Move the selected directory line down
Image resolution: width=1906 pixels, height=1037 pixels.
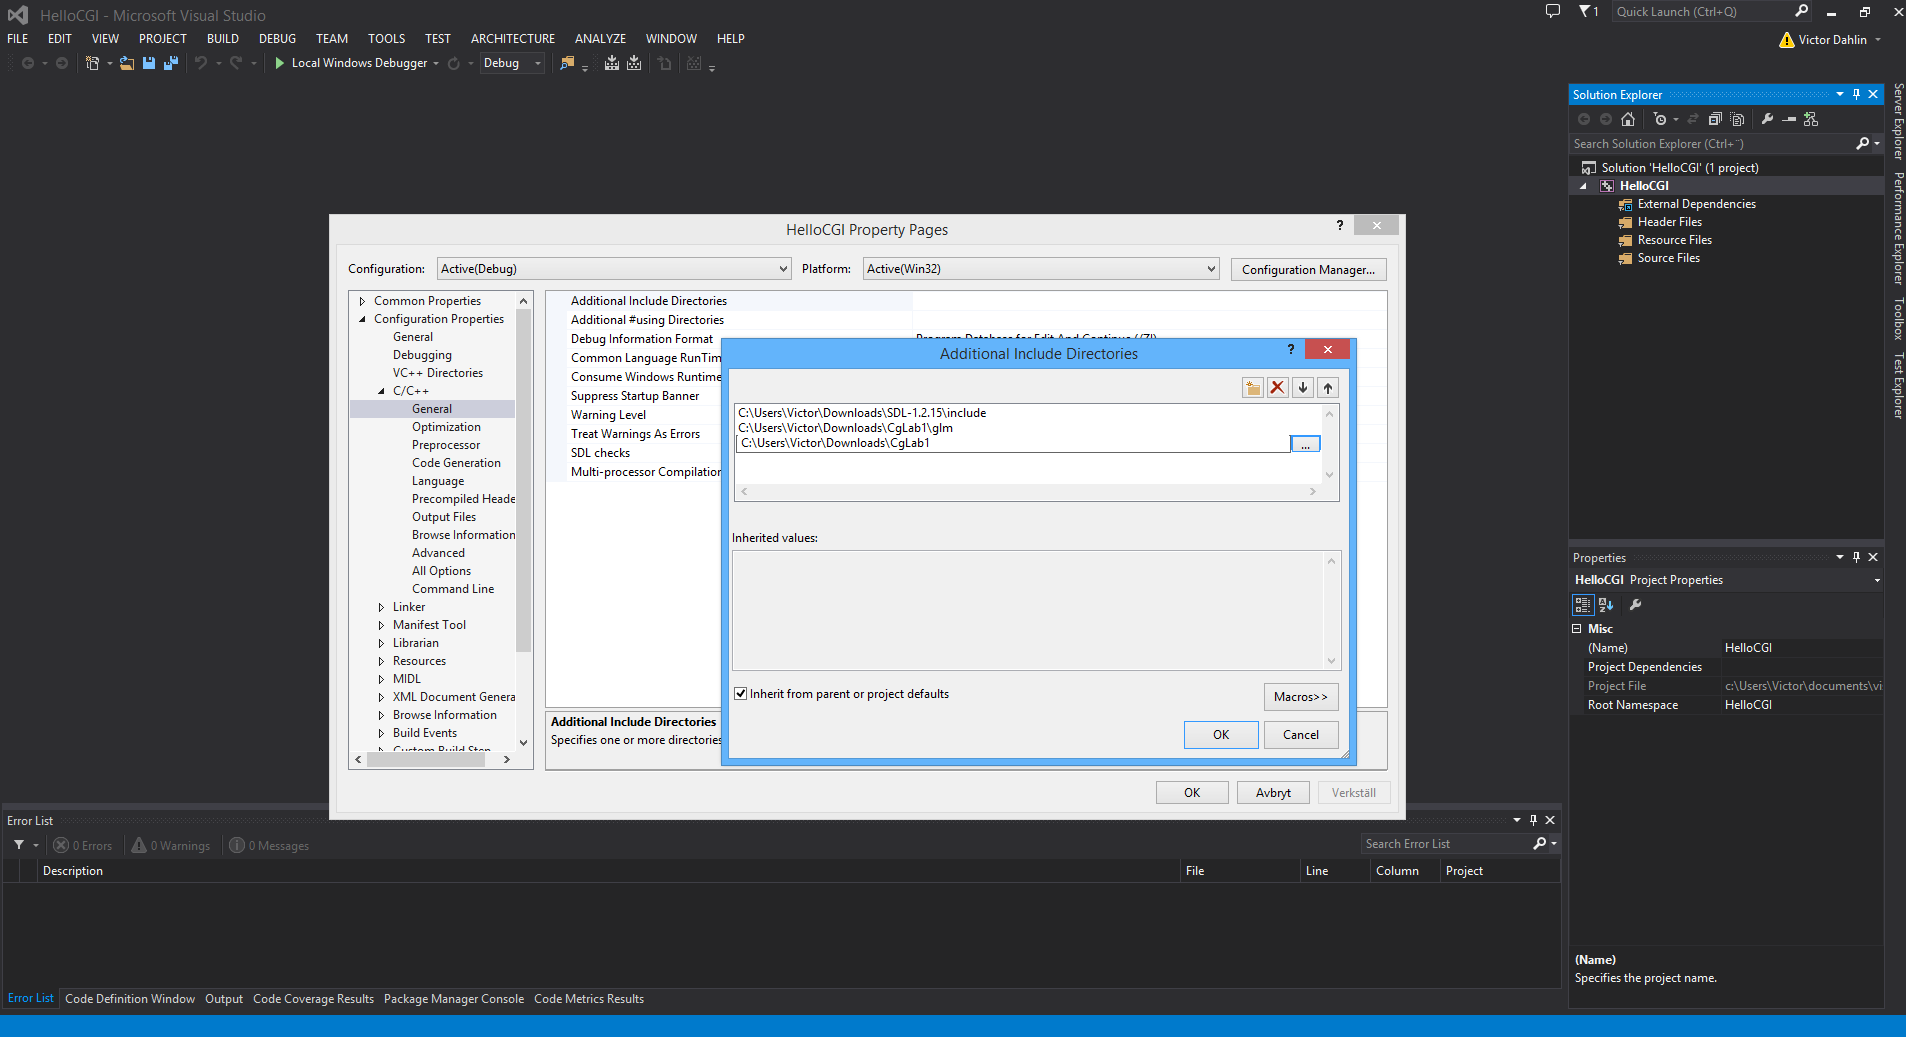click(1303, 388)
